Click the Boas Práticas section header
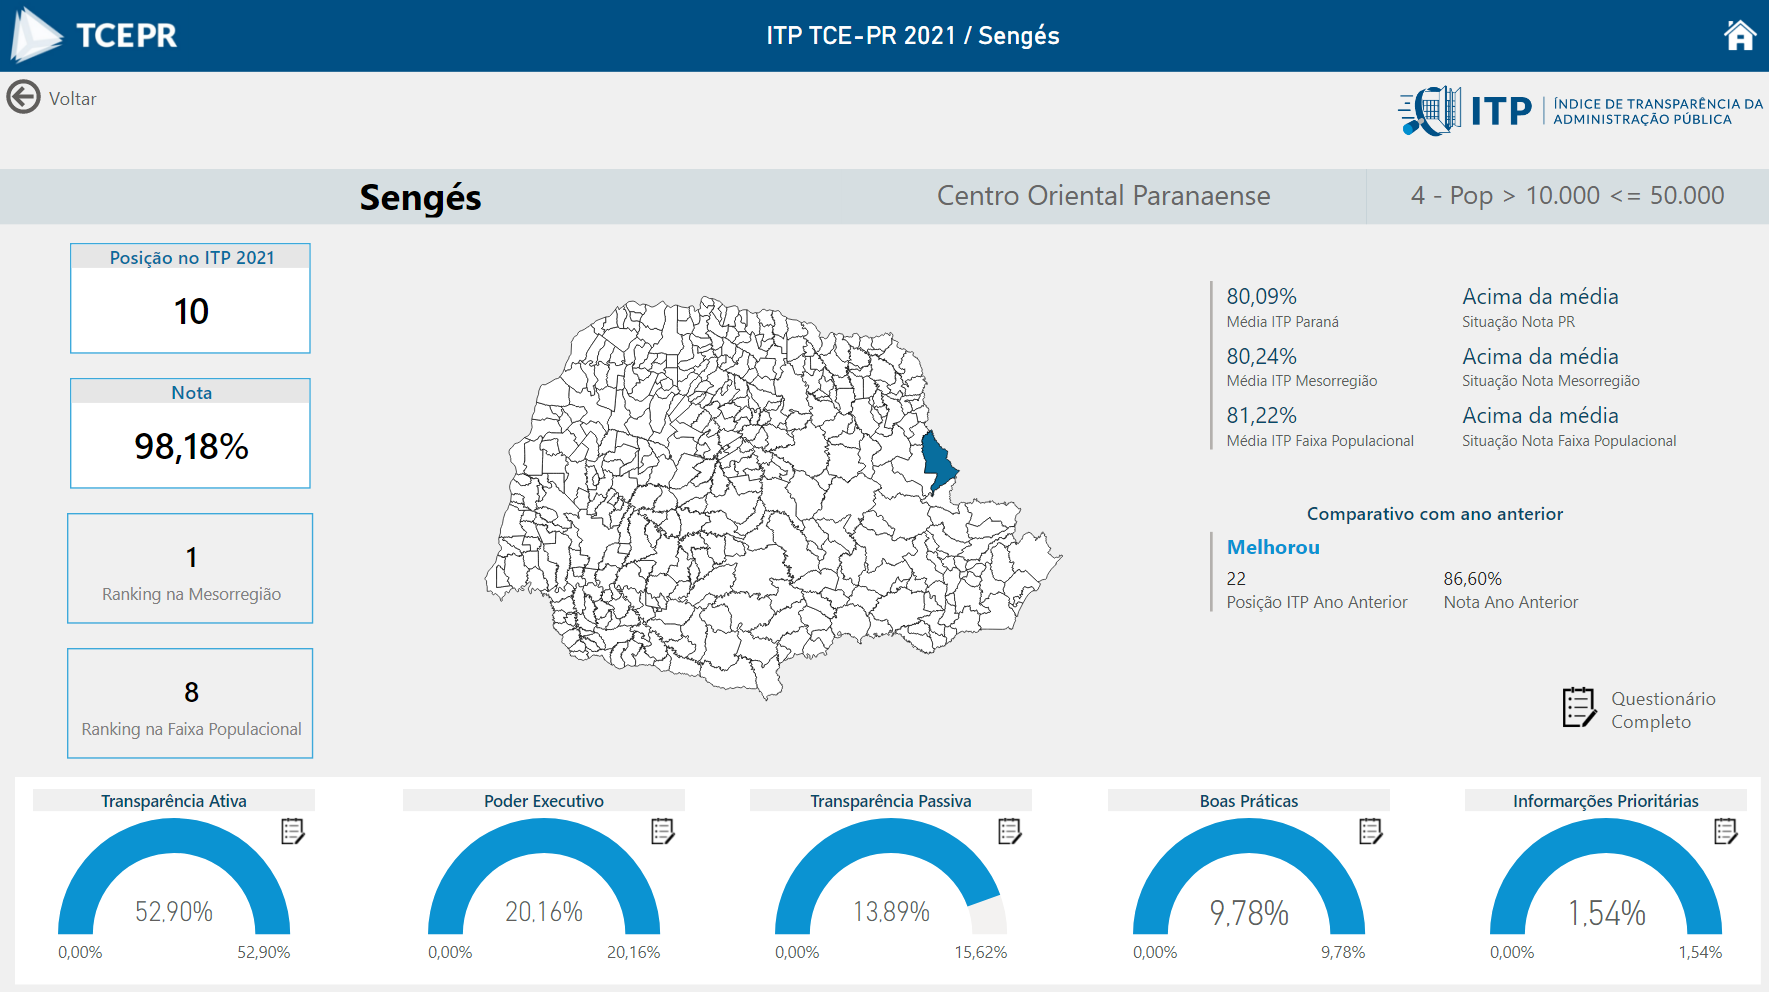1769x992 pixels. coord(1249,800)
